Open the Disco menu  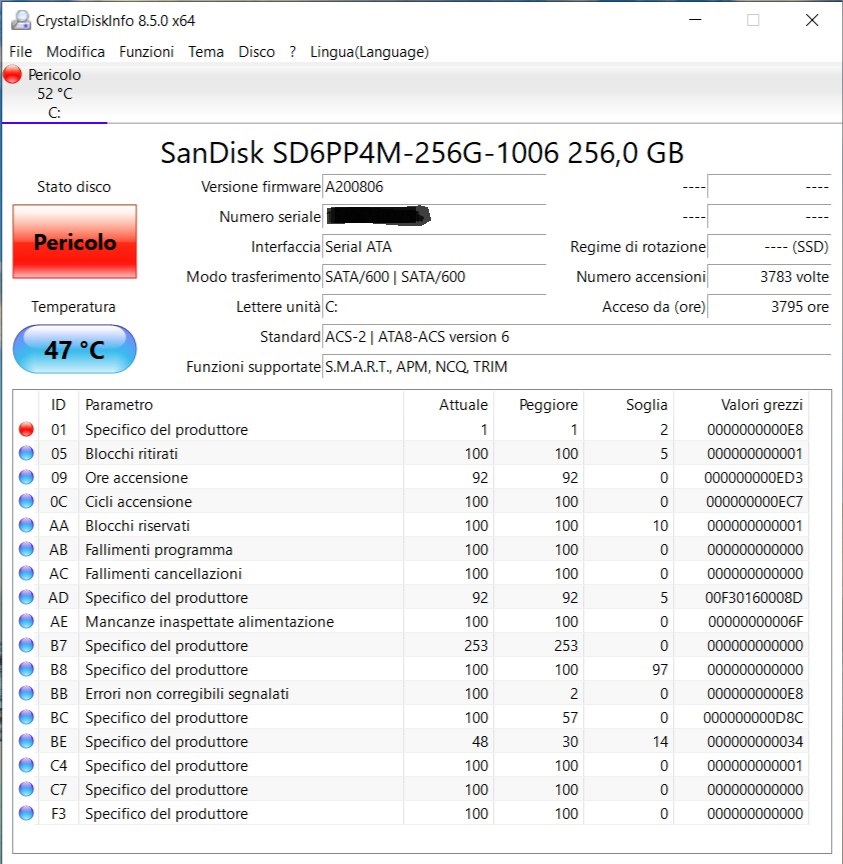tap(257, 52)
